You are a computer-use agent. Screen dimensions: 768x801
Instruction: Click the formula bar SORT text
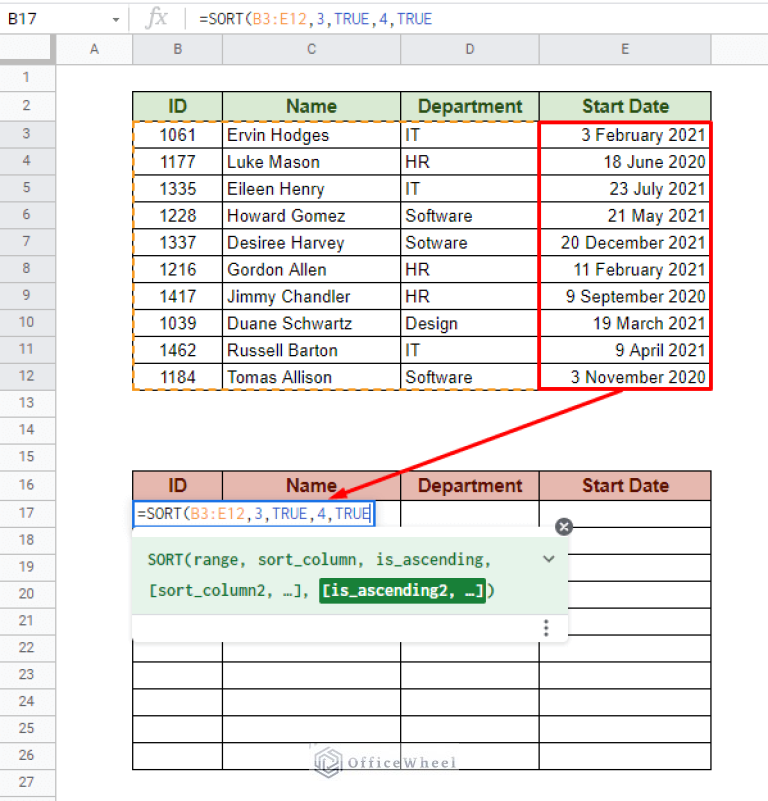point(315,19)
